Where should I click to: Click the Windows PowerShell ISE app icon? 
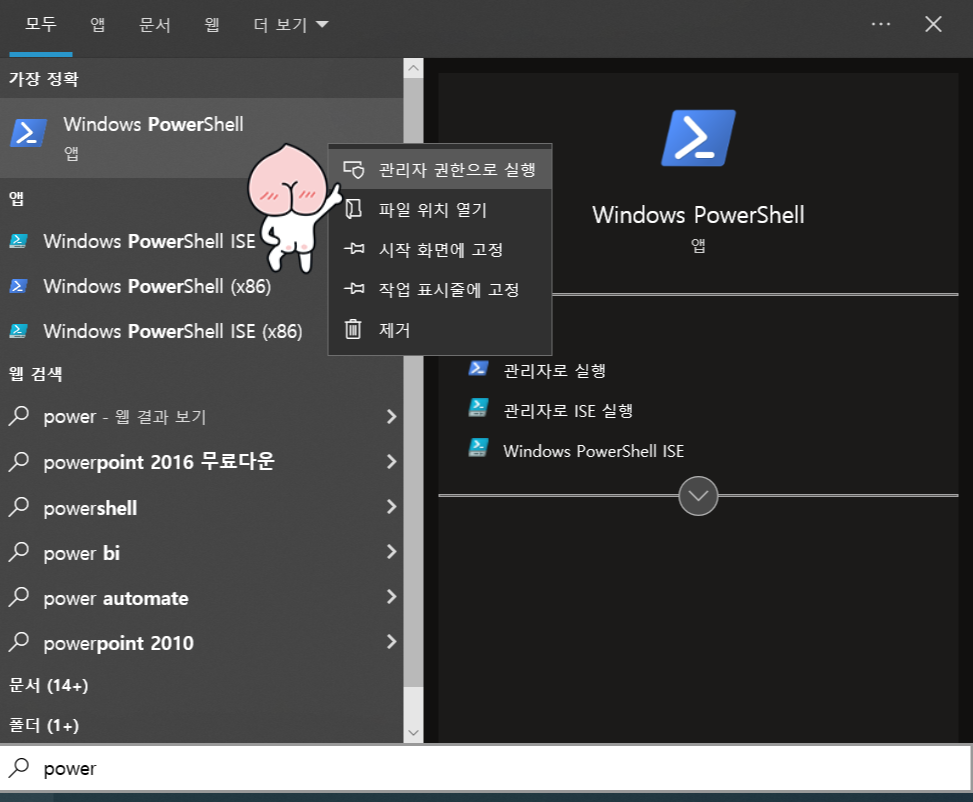[18, 241]
